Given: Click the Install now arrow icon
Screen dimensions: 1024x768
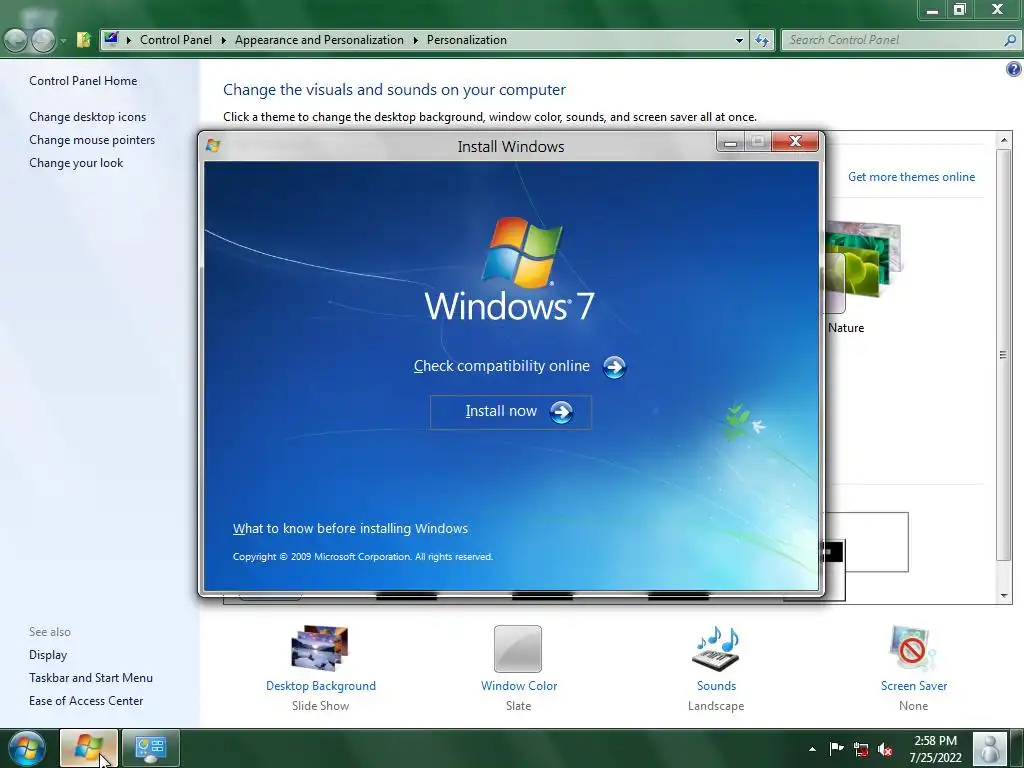Looking at the screenshot, I should (x=562, y=412).
